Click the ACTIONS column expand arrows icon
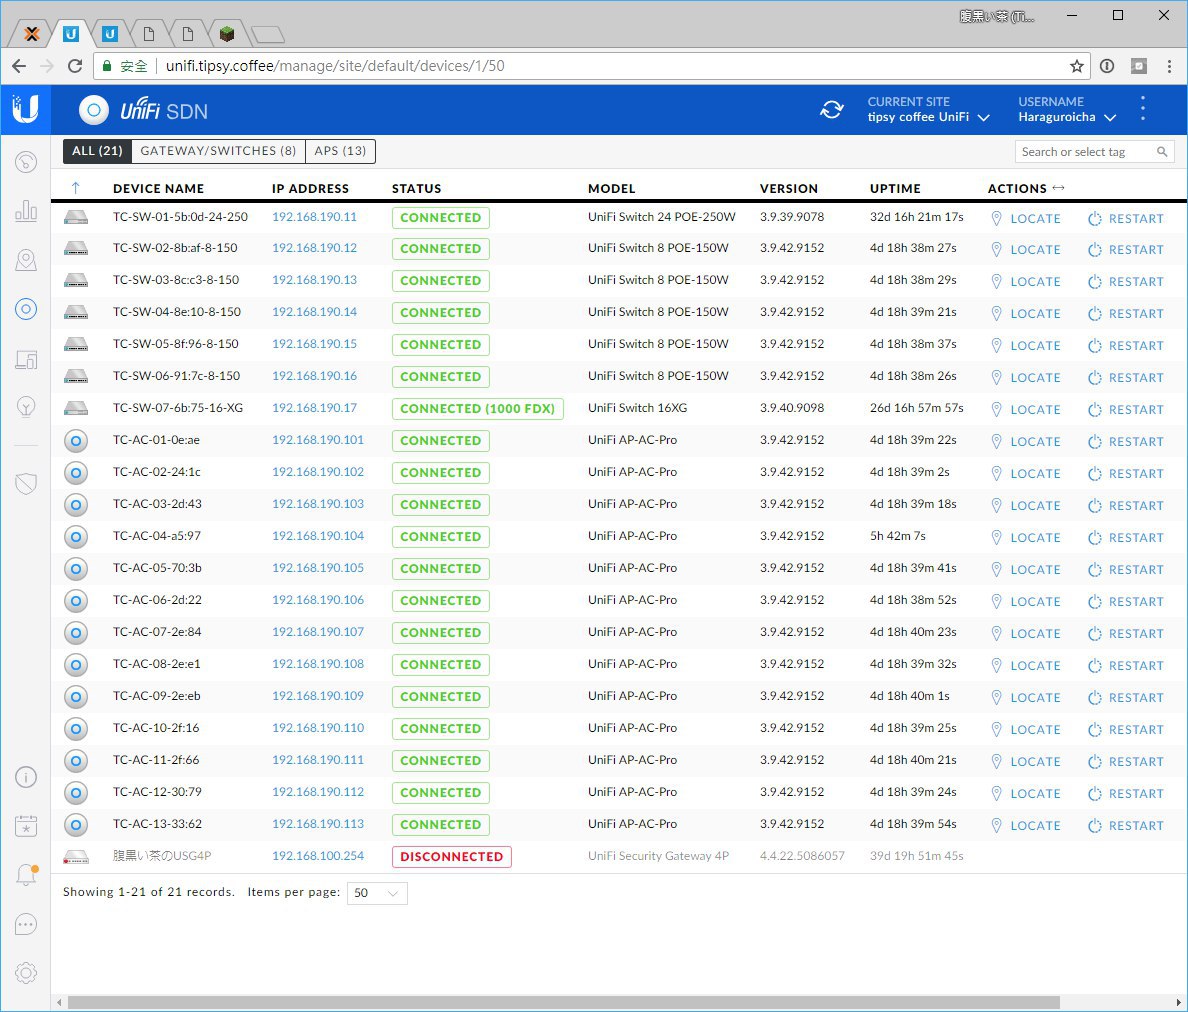The image size is (1188, 1012). coord(1058,188)
